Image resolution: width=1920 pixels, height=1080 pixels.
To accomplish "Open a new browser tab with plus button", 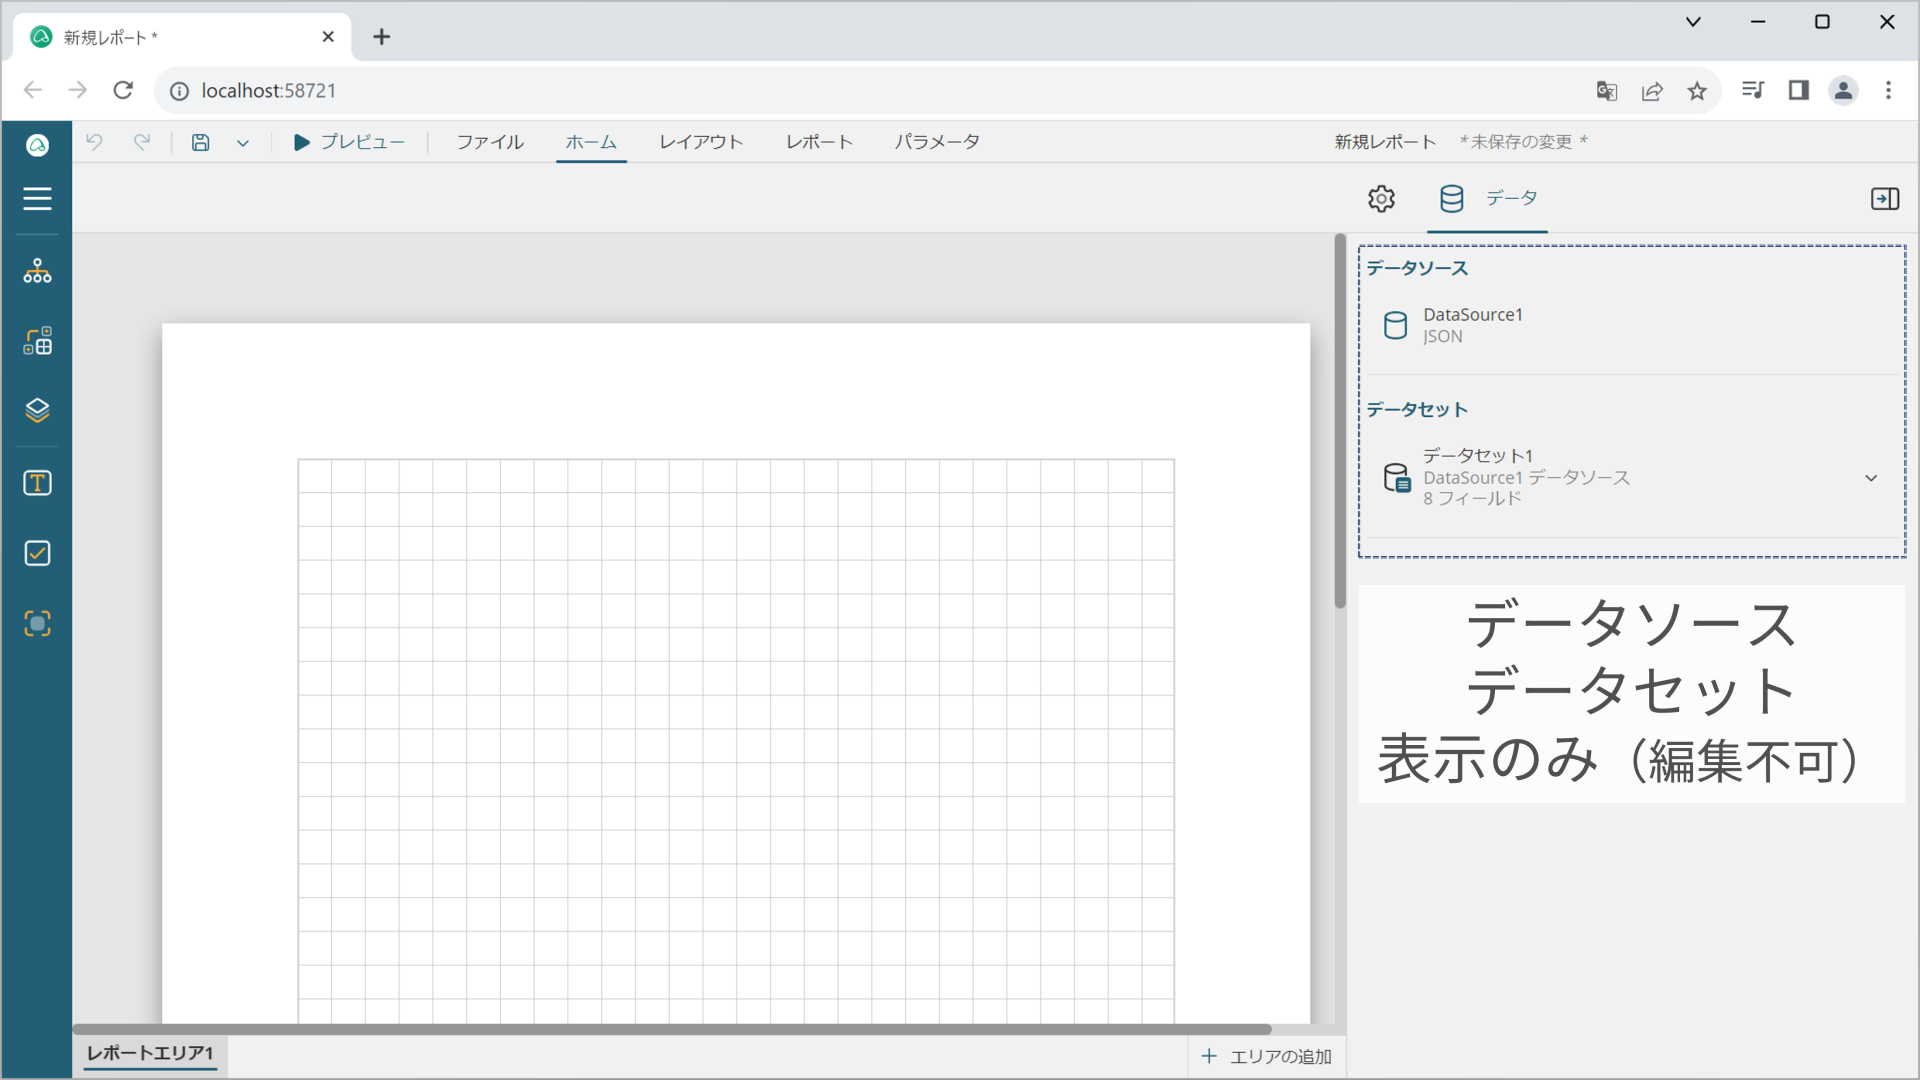I will [381, 37].
